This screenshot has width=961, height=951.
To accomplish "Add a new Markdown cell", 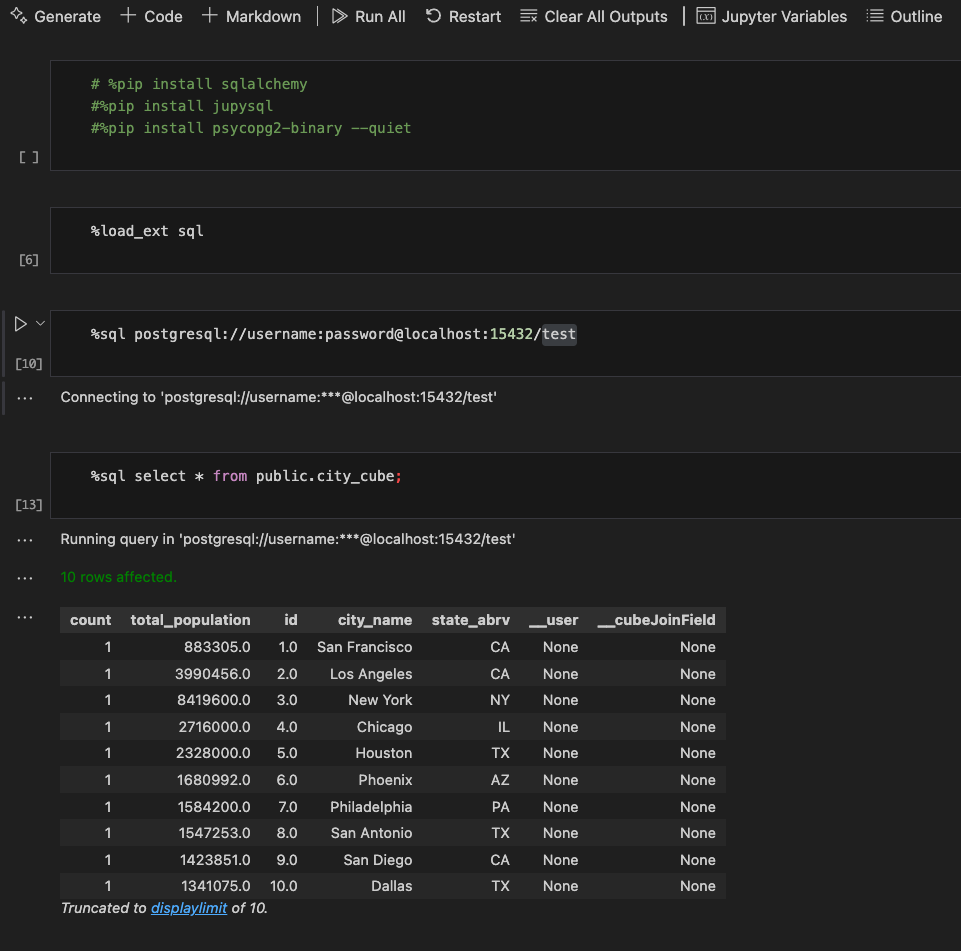I will click(x=251, y=17).
